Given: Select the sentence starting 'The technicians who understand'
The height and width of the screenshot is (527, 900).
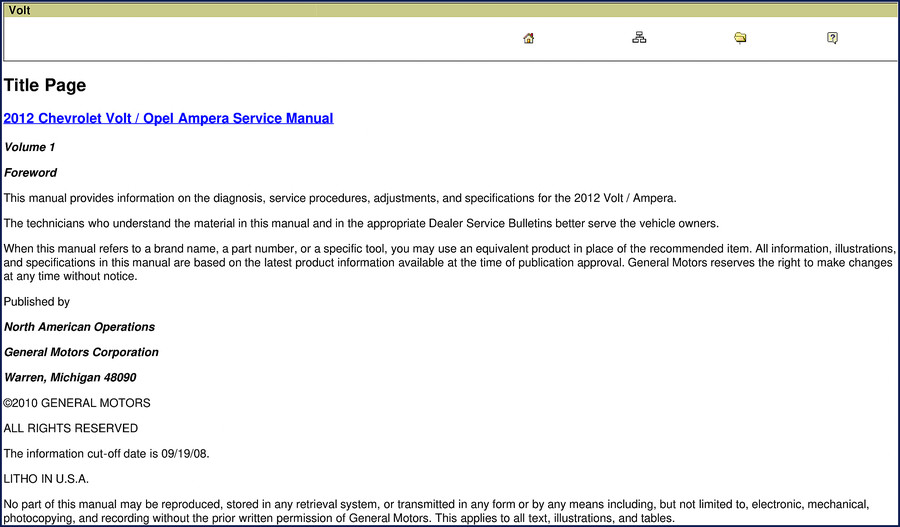Looking at the screenshot, I should (x=361, y=223).
